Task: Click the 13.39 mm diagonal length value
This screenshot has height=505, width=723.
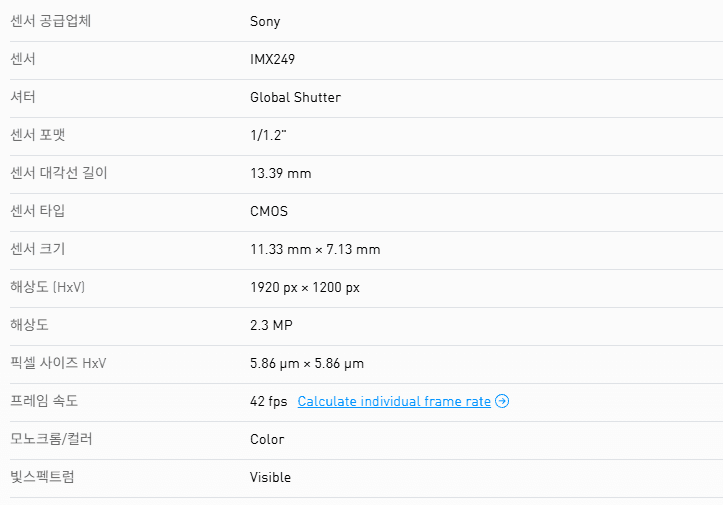Action: pos(280,173)
